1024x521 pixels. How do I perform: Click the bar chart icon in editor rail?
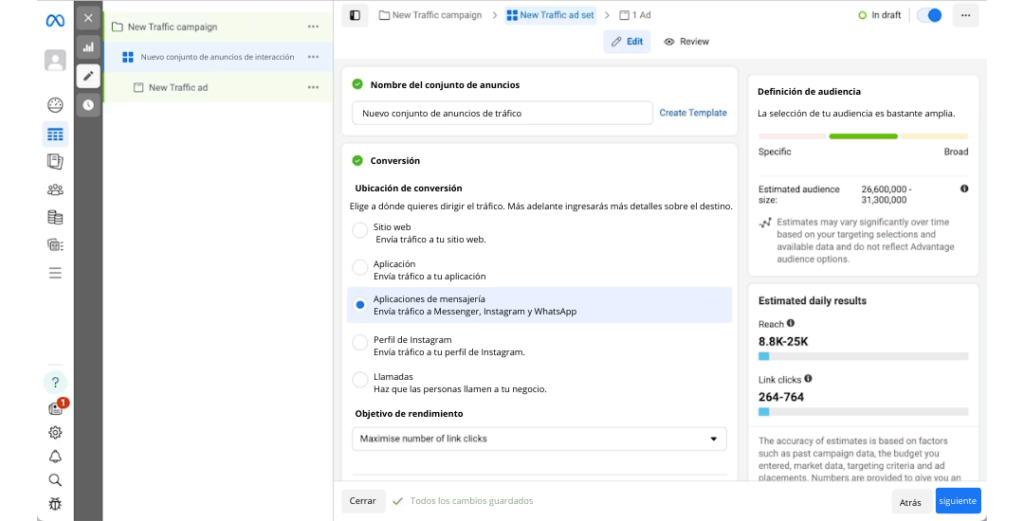pyautogui.click(x=88, y=47)
